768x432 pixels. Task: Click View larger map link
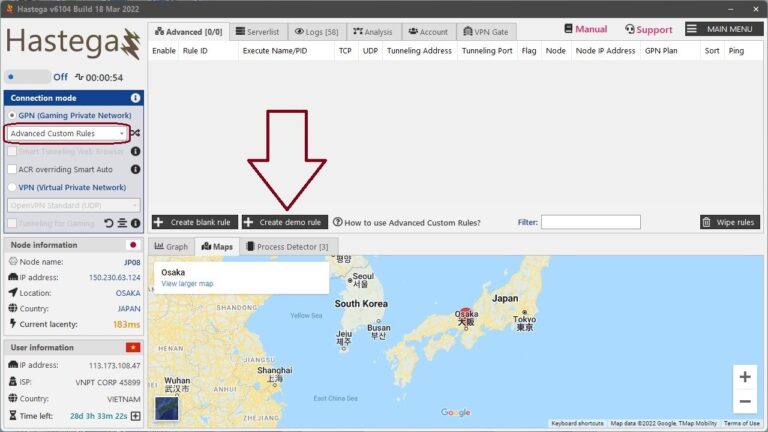pyautogui.click(x=187, y=284)
